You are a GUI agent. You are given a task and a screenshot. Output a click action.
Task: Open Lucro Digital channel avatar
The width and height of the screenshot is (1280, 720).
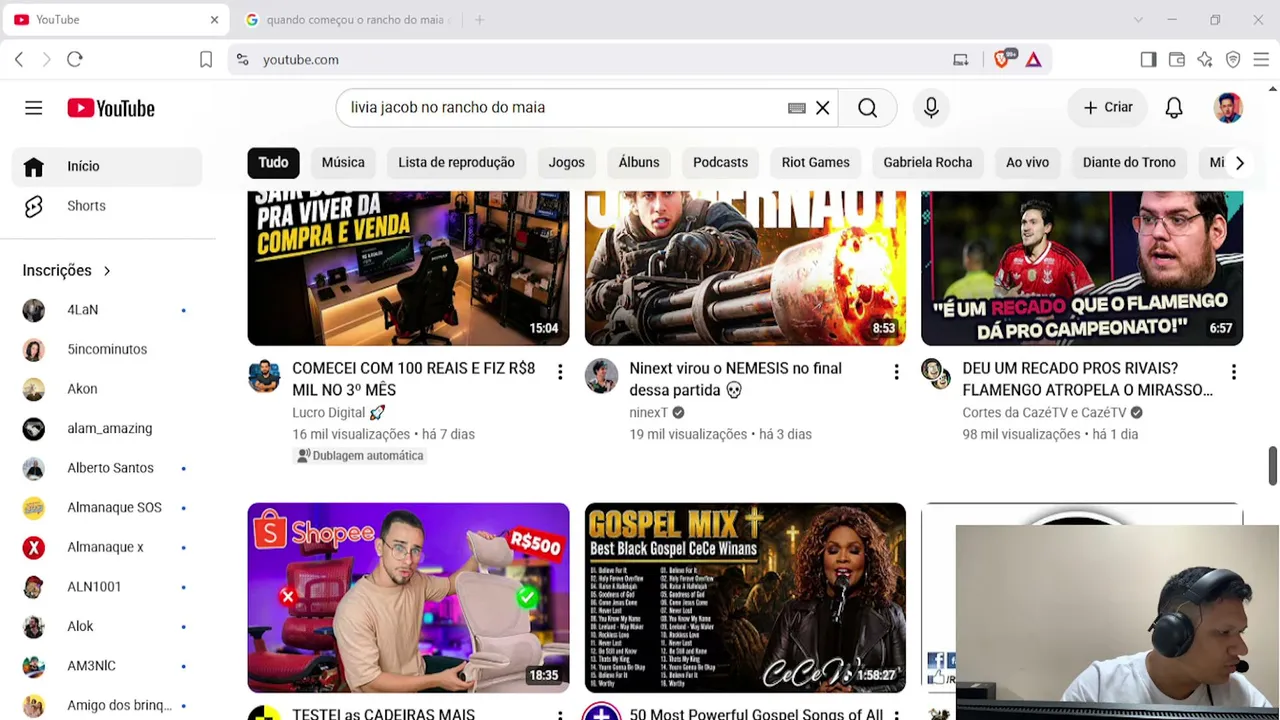[x=264, y=376]
